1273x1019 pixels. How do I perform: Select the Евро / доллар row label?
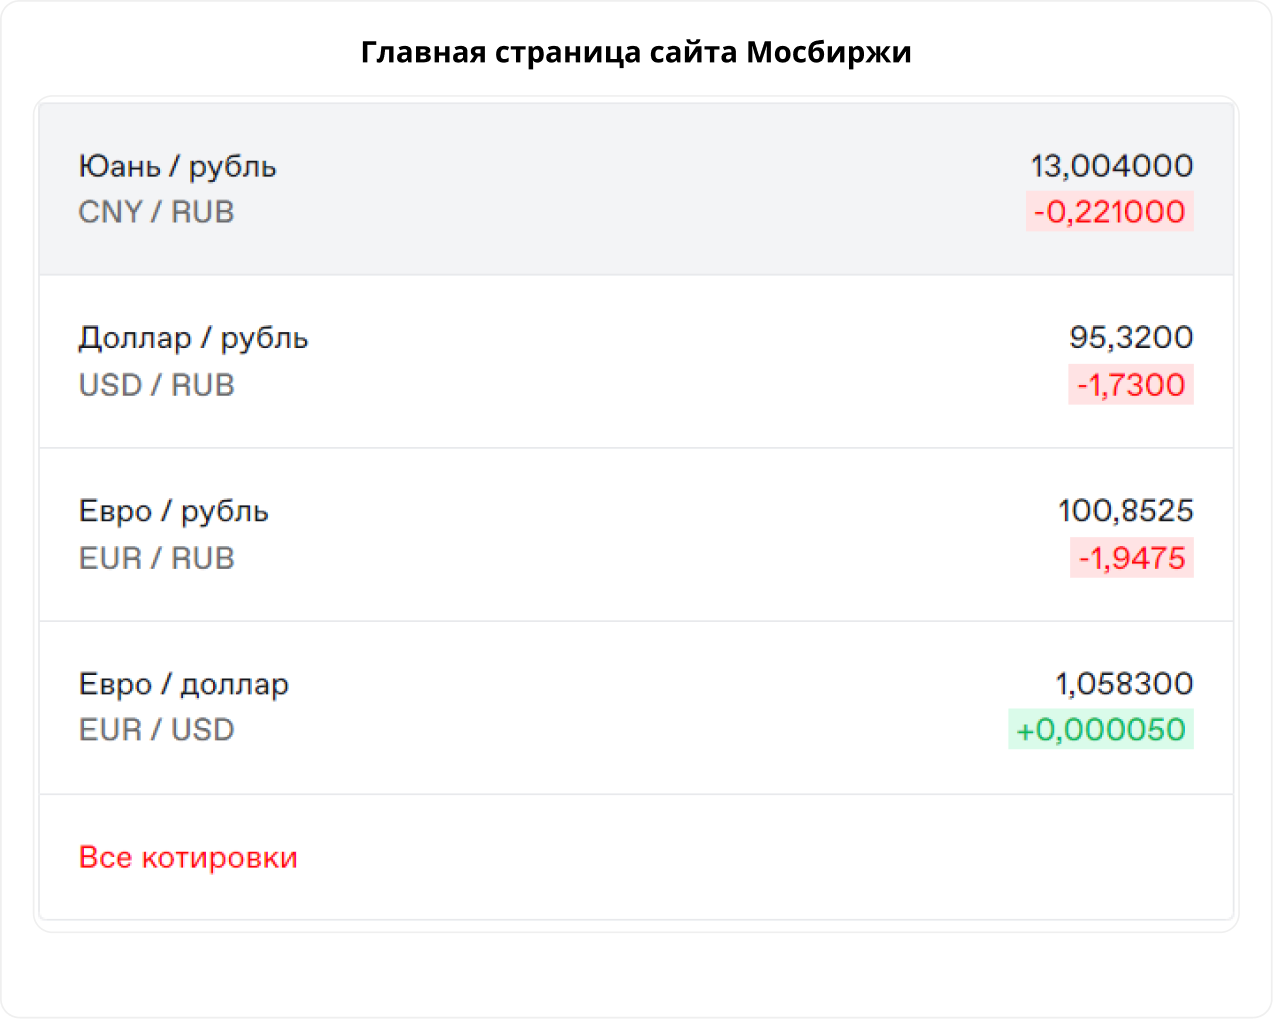click(183, 685)
